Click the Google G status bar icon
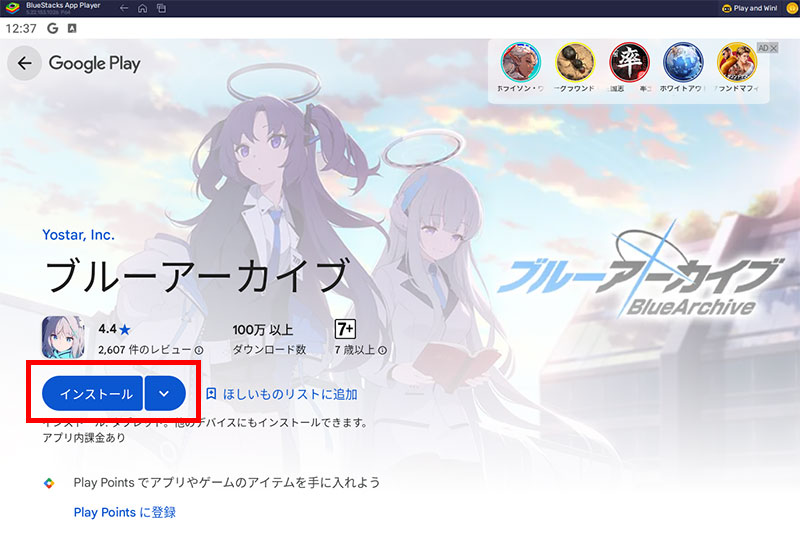Image resolution: width=800 pixels, height=537 pixels. (x=51, y=28)
